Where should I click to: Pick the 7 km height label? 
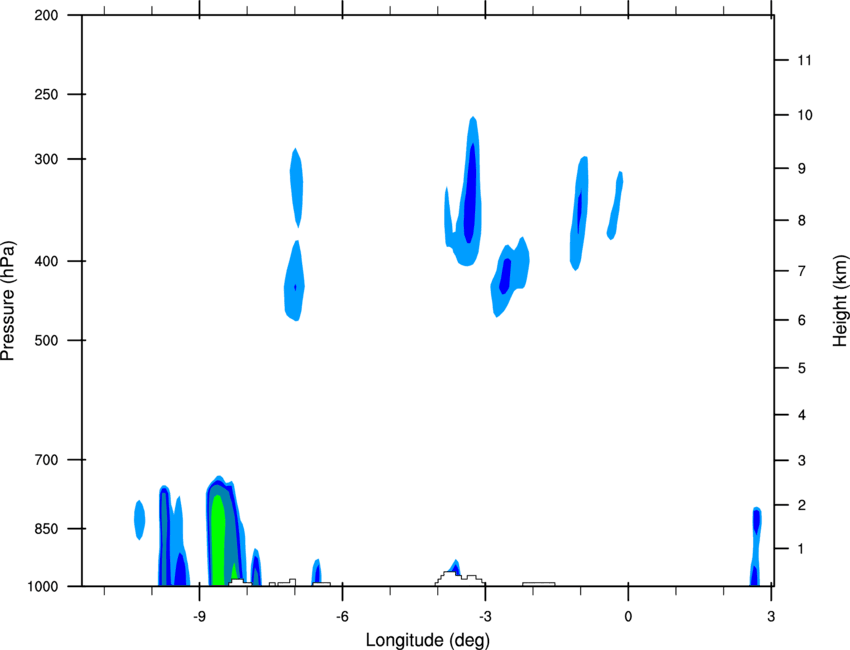pos(802,271)
